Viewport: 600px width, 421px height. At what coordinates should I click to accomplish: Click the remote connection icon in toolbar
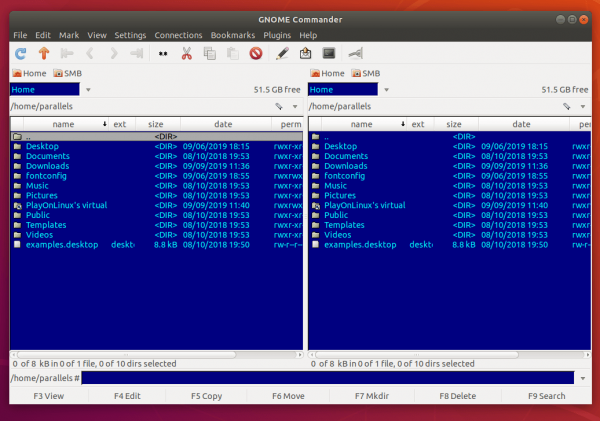click(355, 54)
